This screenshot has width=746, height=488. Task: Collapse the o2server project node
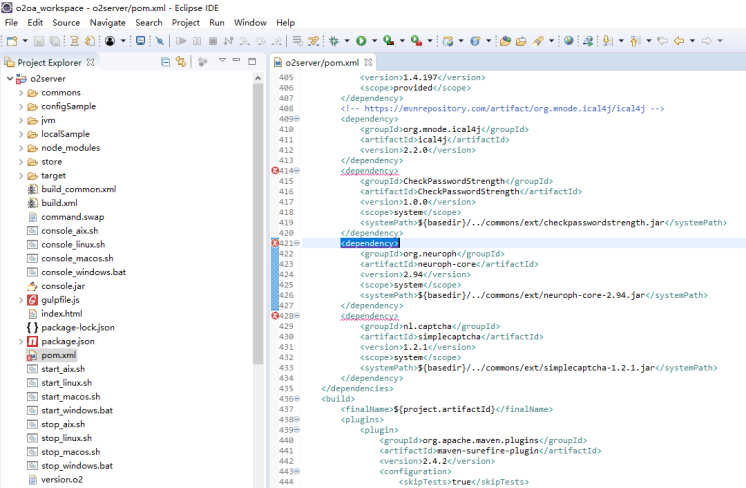(9, 79)
